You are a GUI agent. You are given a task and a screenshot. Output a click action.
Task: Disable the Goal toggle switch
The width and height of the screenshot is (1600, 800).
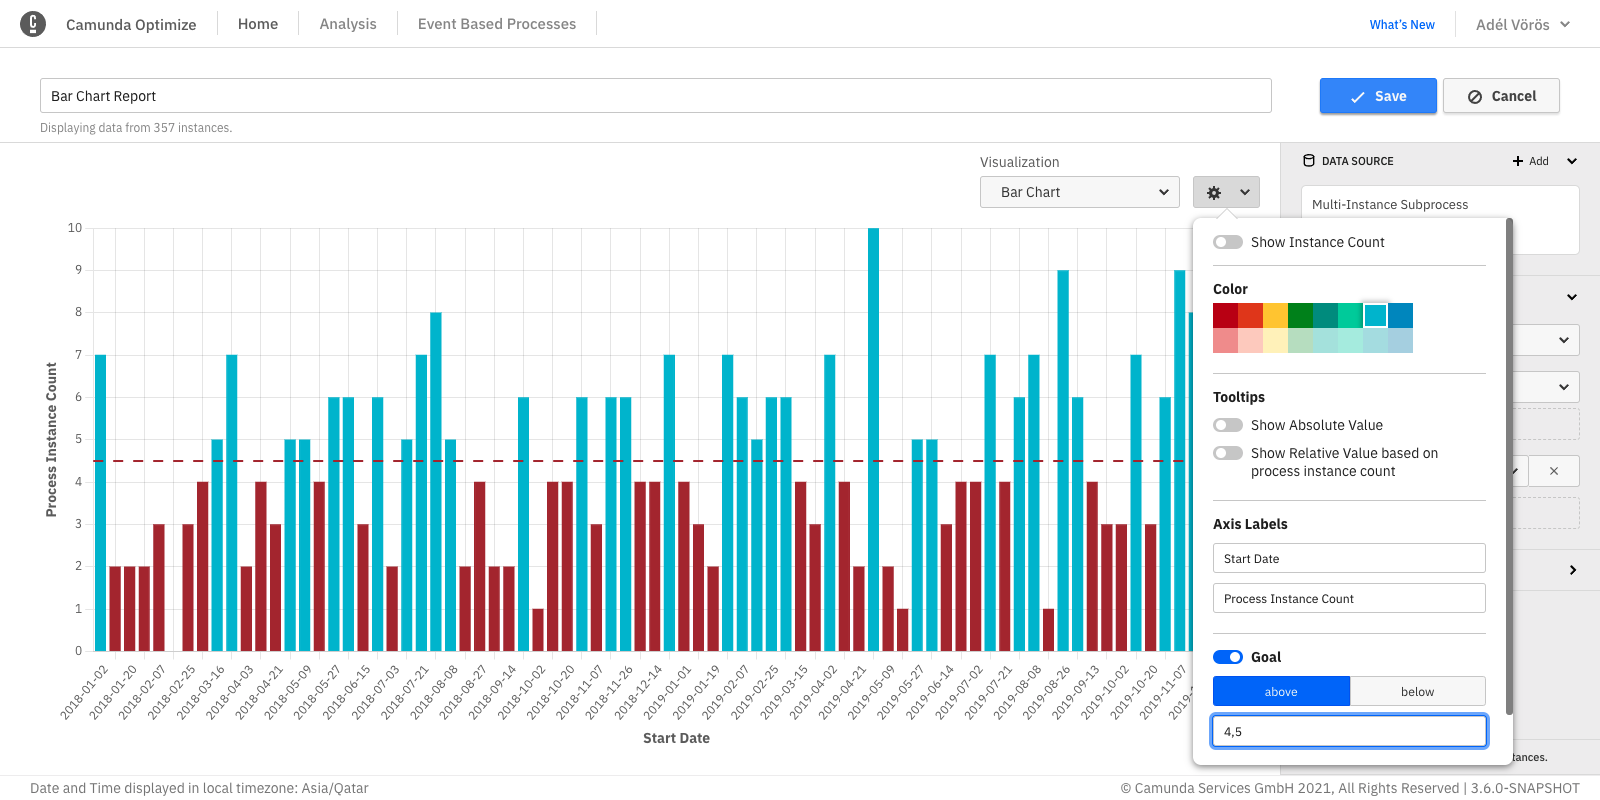pyautogui.click(x=1228, y=657)
